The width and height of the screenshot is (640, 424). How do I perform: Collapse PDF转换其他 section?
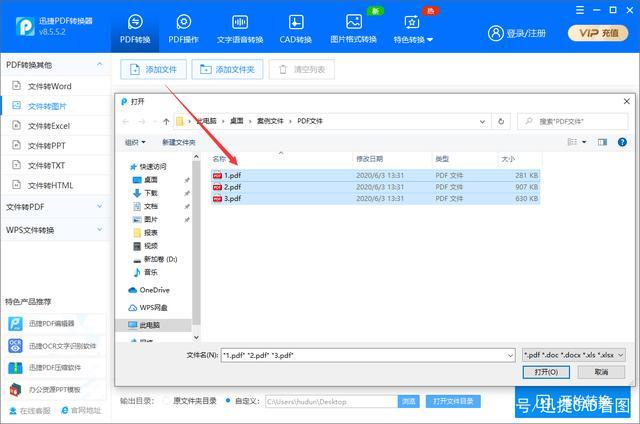(x=99, y=64)
